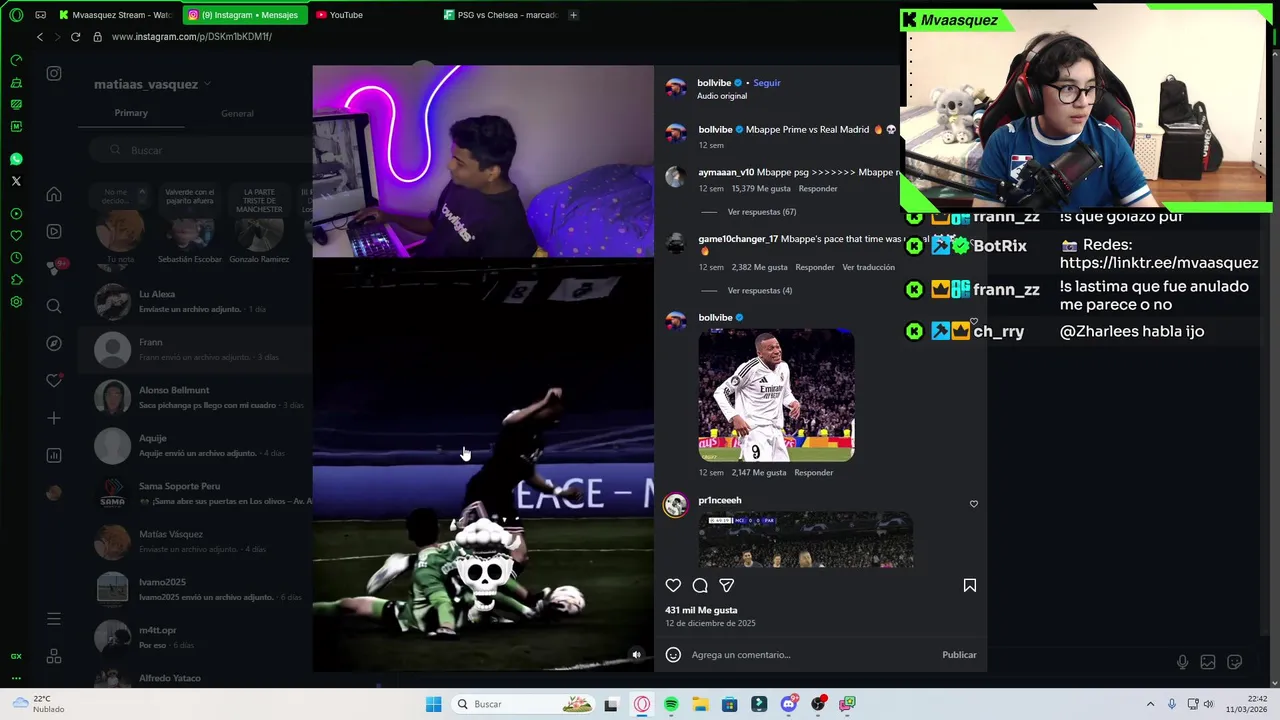Click the browser address bar URL
1280x720 pixels.
tap(192, 37)
